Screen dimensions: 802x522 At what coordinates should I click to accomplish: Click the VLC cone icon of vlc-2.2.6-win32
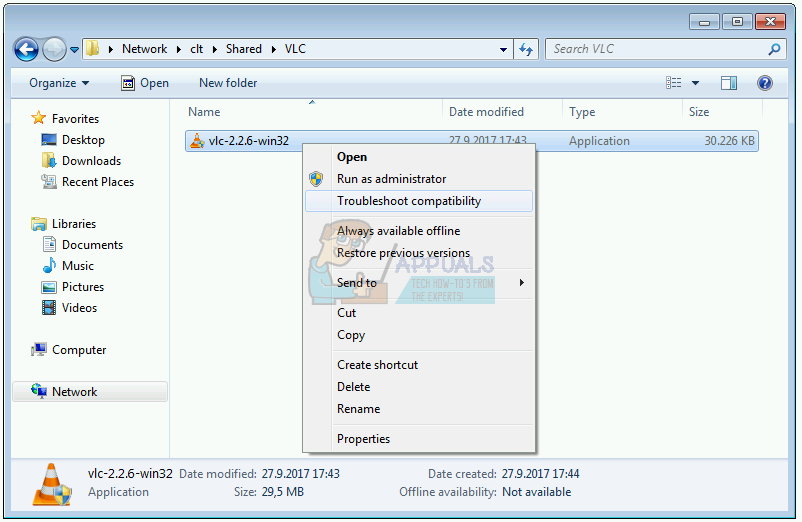click(197, 141)
